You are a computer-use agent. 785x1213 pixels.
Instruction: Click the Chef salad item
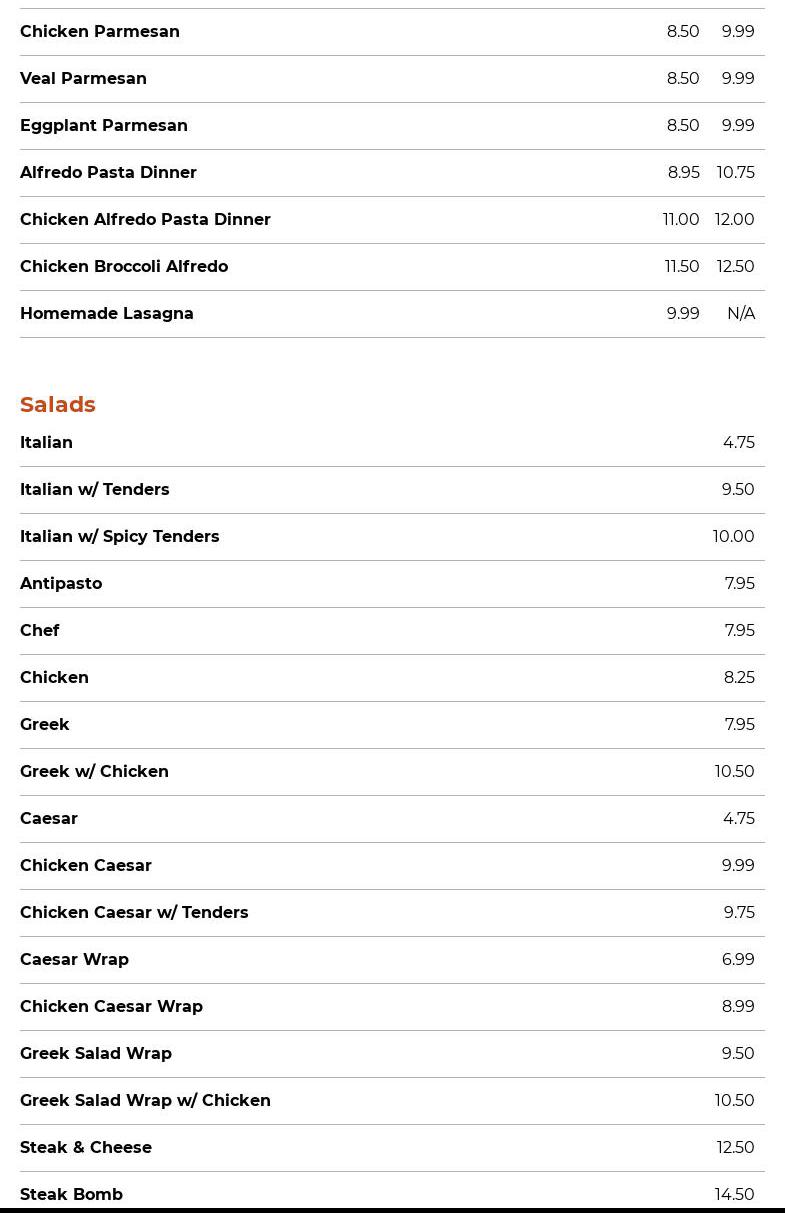[40, 631]
